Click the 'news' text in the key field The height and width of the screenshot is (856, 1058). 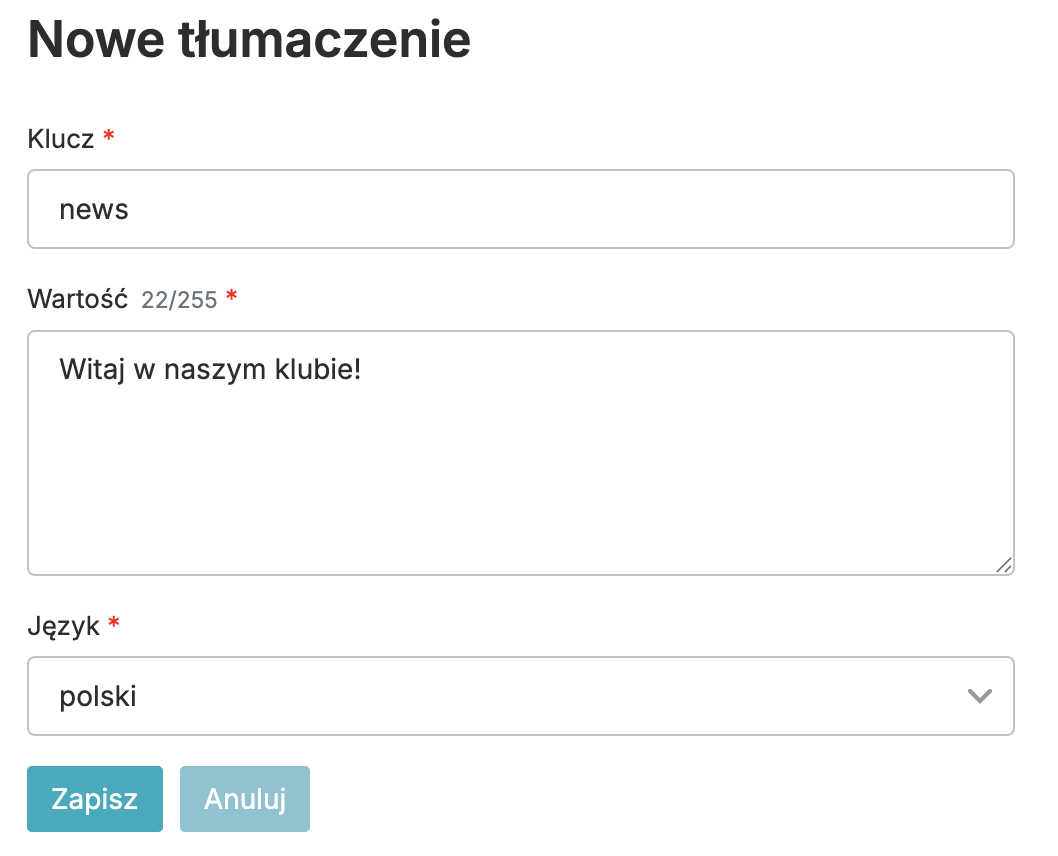[94, 209]
